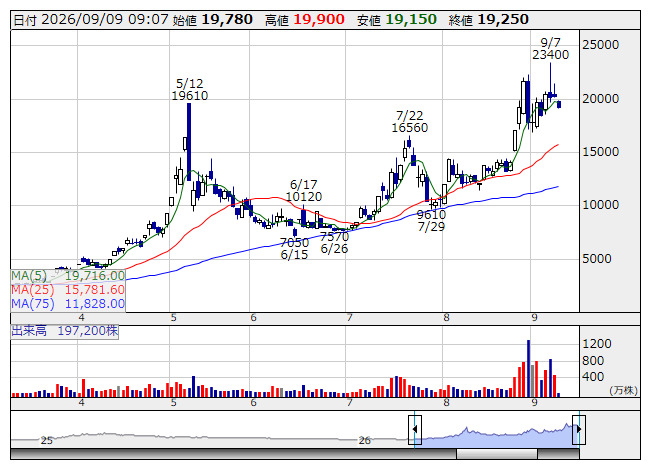Click the 7/29 low label 9610
653x470 pixels.
431,214
